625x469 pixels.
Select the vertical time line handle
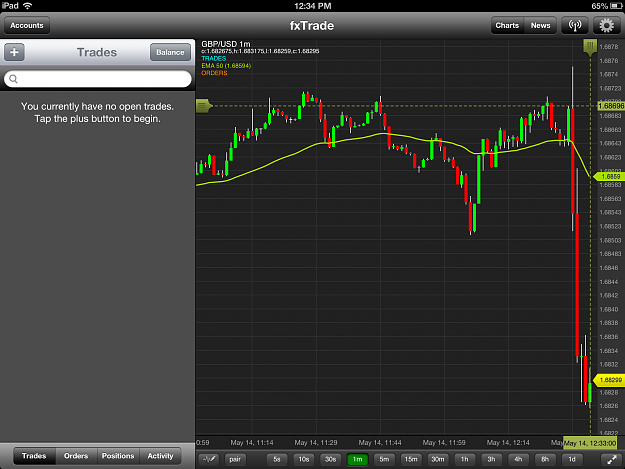pos(590,47)
